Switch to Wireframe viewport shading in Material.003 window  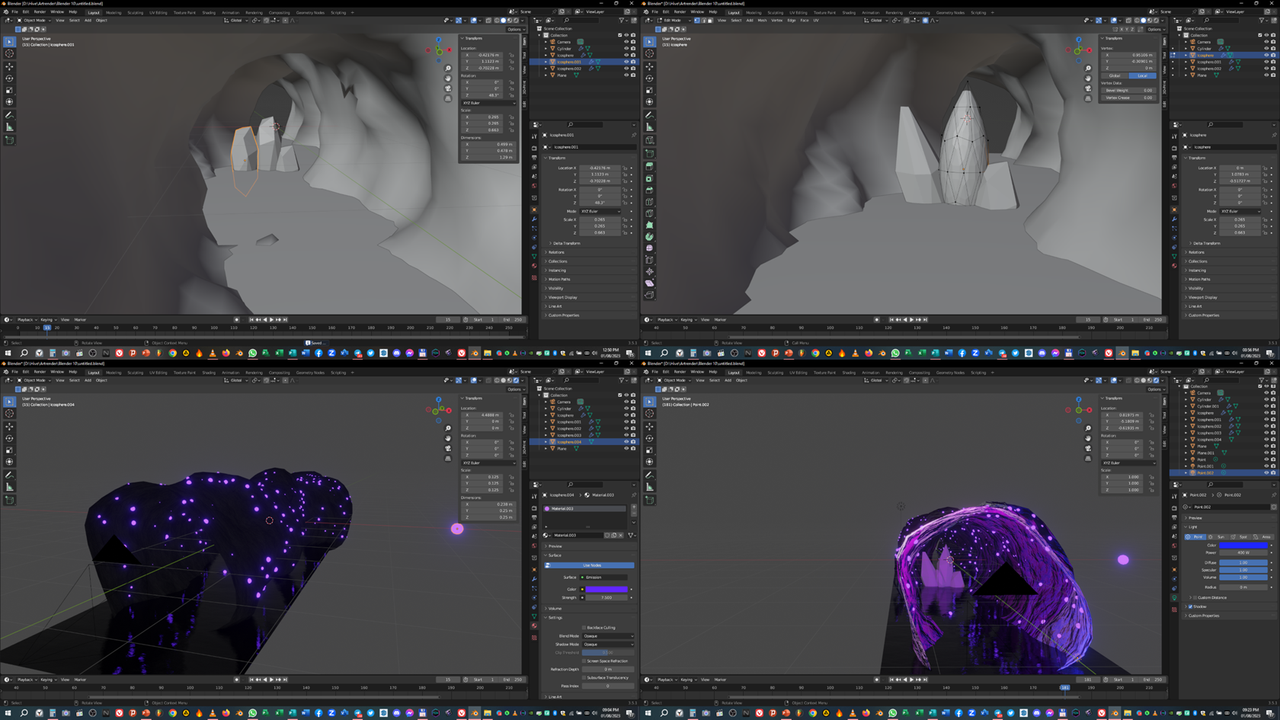coord(497,380)
